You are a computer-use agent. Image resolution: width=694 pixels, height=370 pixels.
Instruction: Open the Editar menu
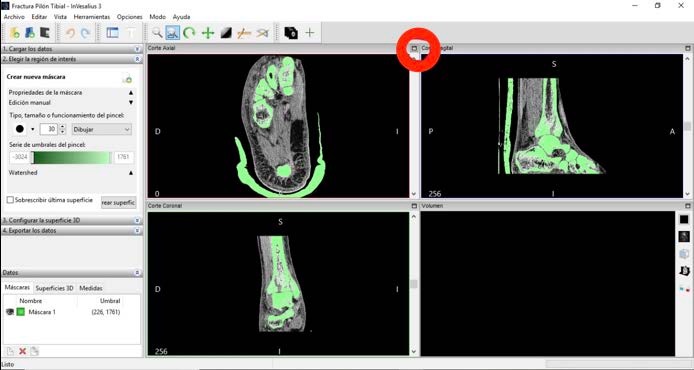tap(39, 17)
